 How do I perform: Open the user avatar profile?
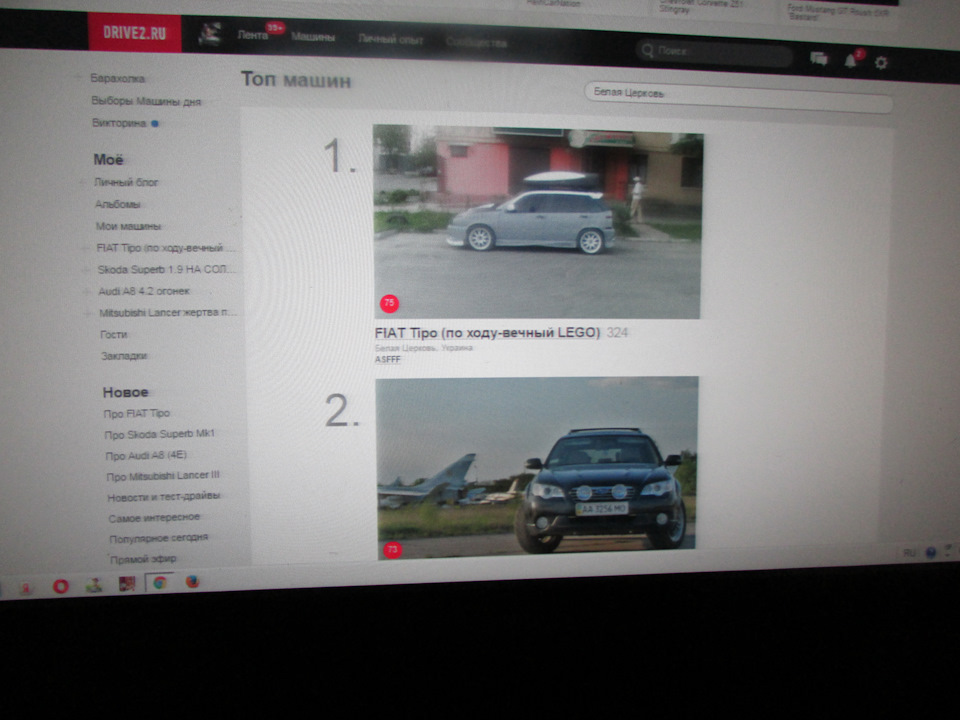(x=210, y=34)
